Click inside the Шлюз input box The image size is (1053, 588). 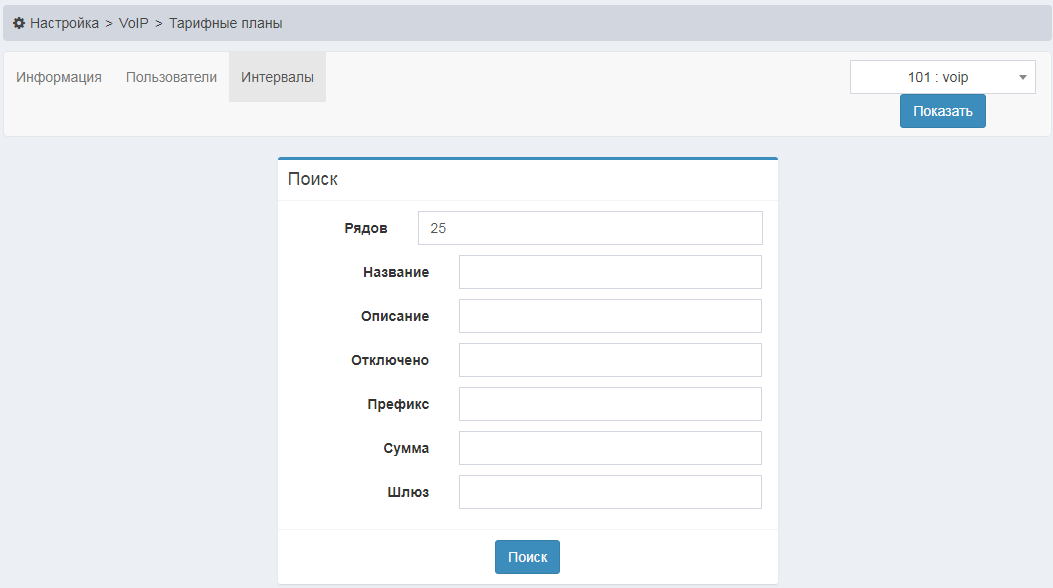tap(610, 492)
